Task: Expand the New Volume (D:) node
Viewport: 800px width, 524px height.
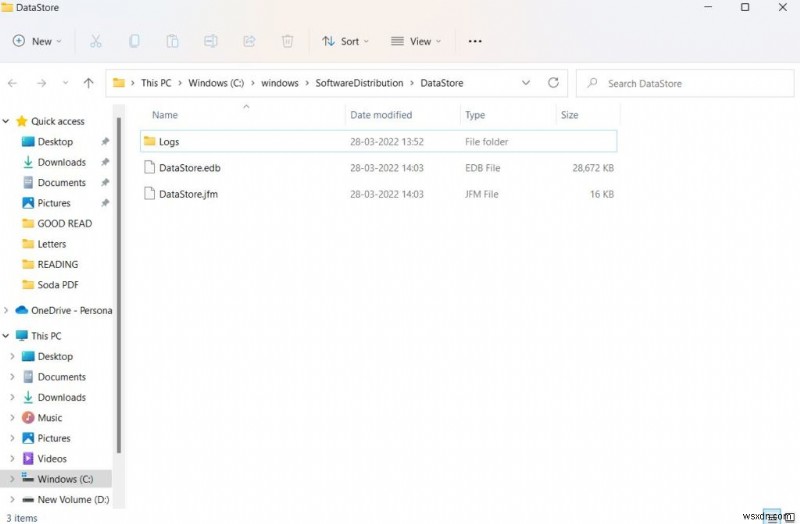Action: (x=12, y=500)
